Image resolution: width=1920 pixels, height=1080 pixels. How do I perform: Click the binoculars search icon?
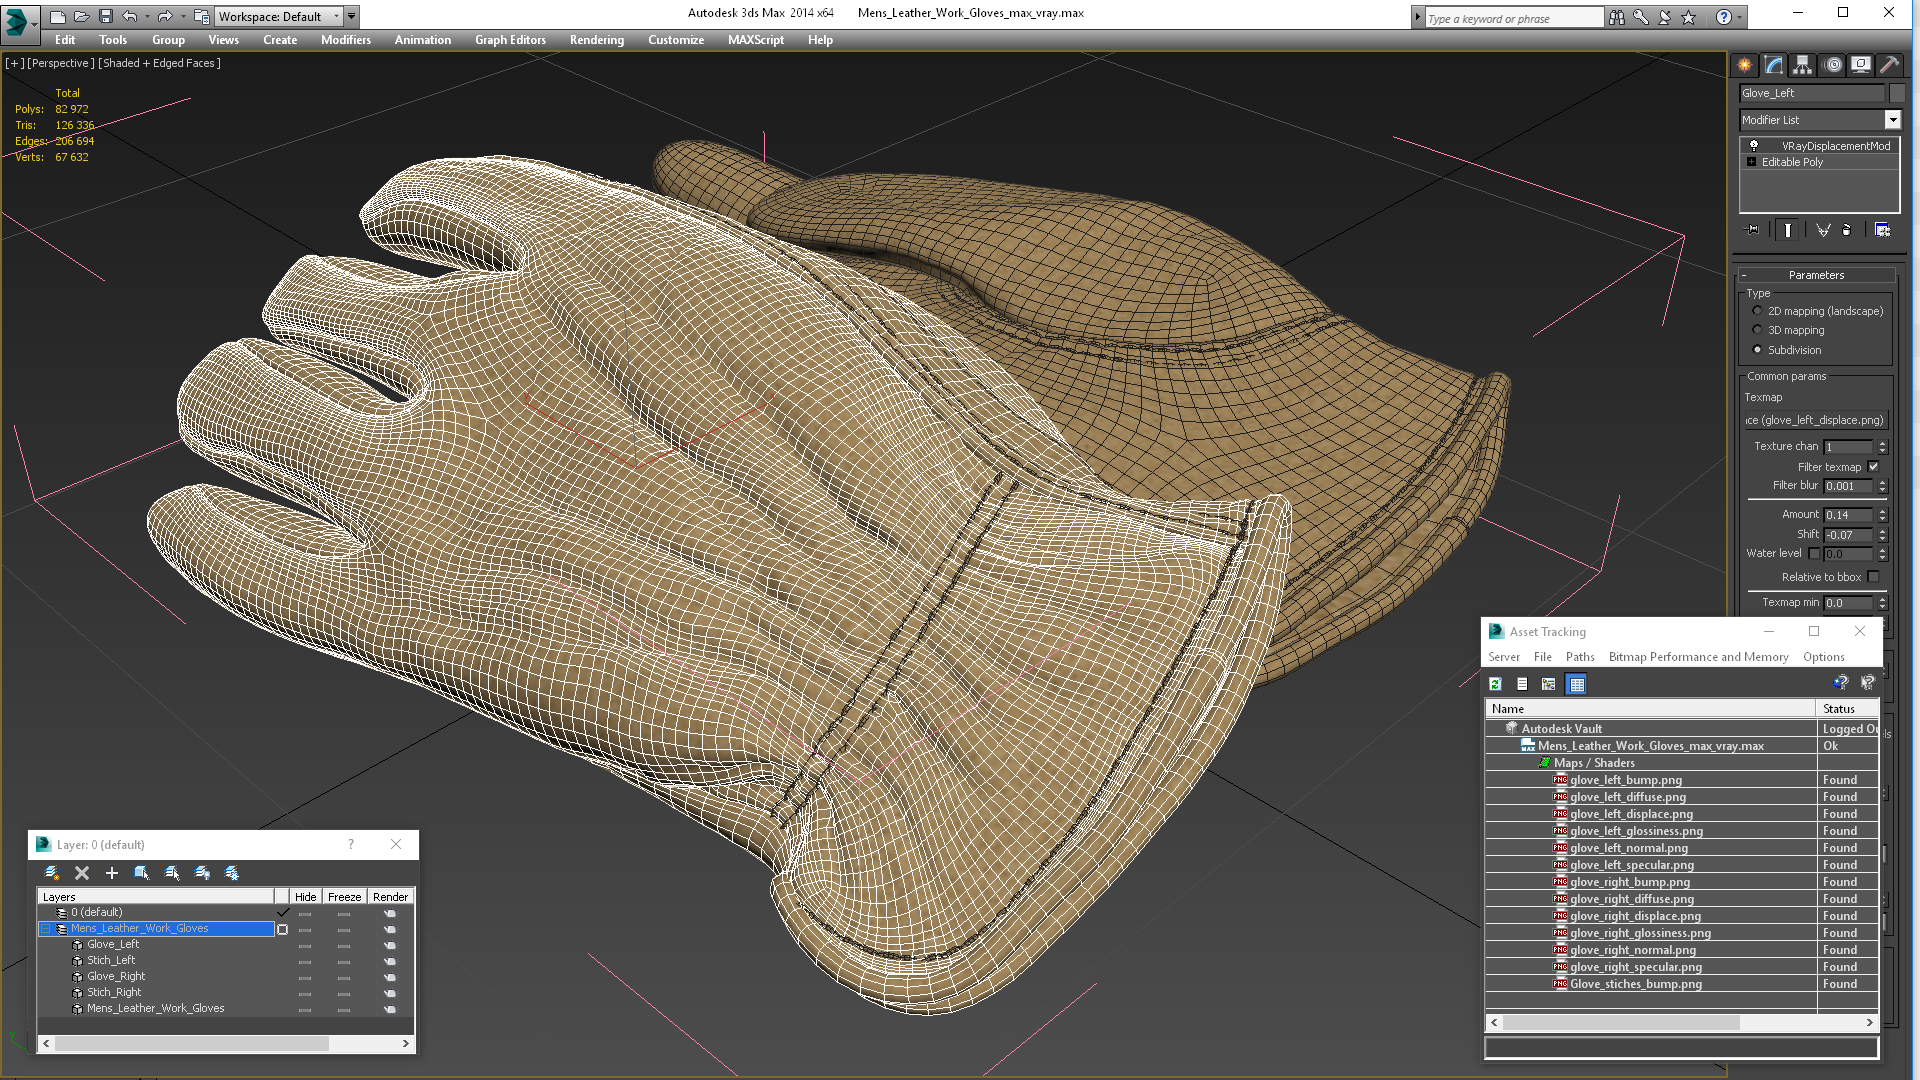(1617, 17)
